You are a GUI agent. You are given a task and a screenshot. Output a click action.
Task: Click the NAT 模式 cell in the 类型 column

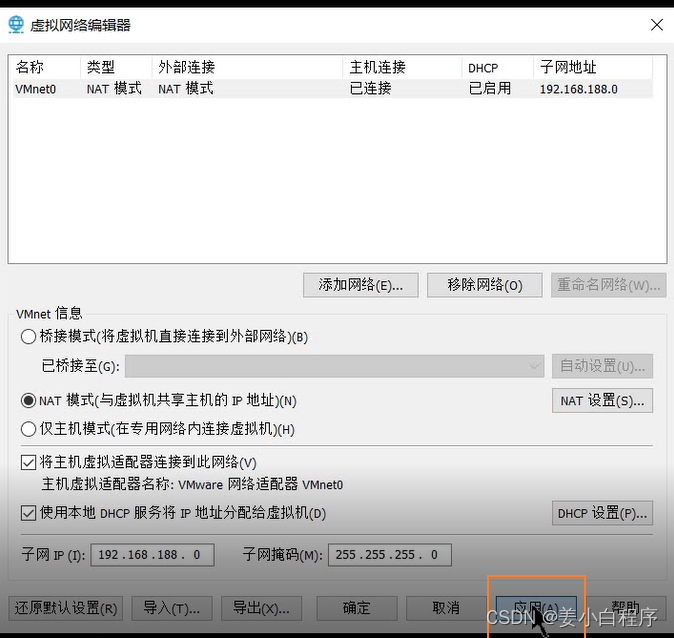click(114, 89)
